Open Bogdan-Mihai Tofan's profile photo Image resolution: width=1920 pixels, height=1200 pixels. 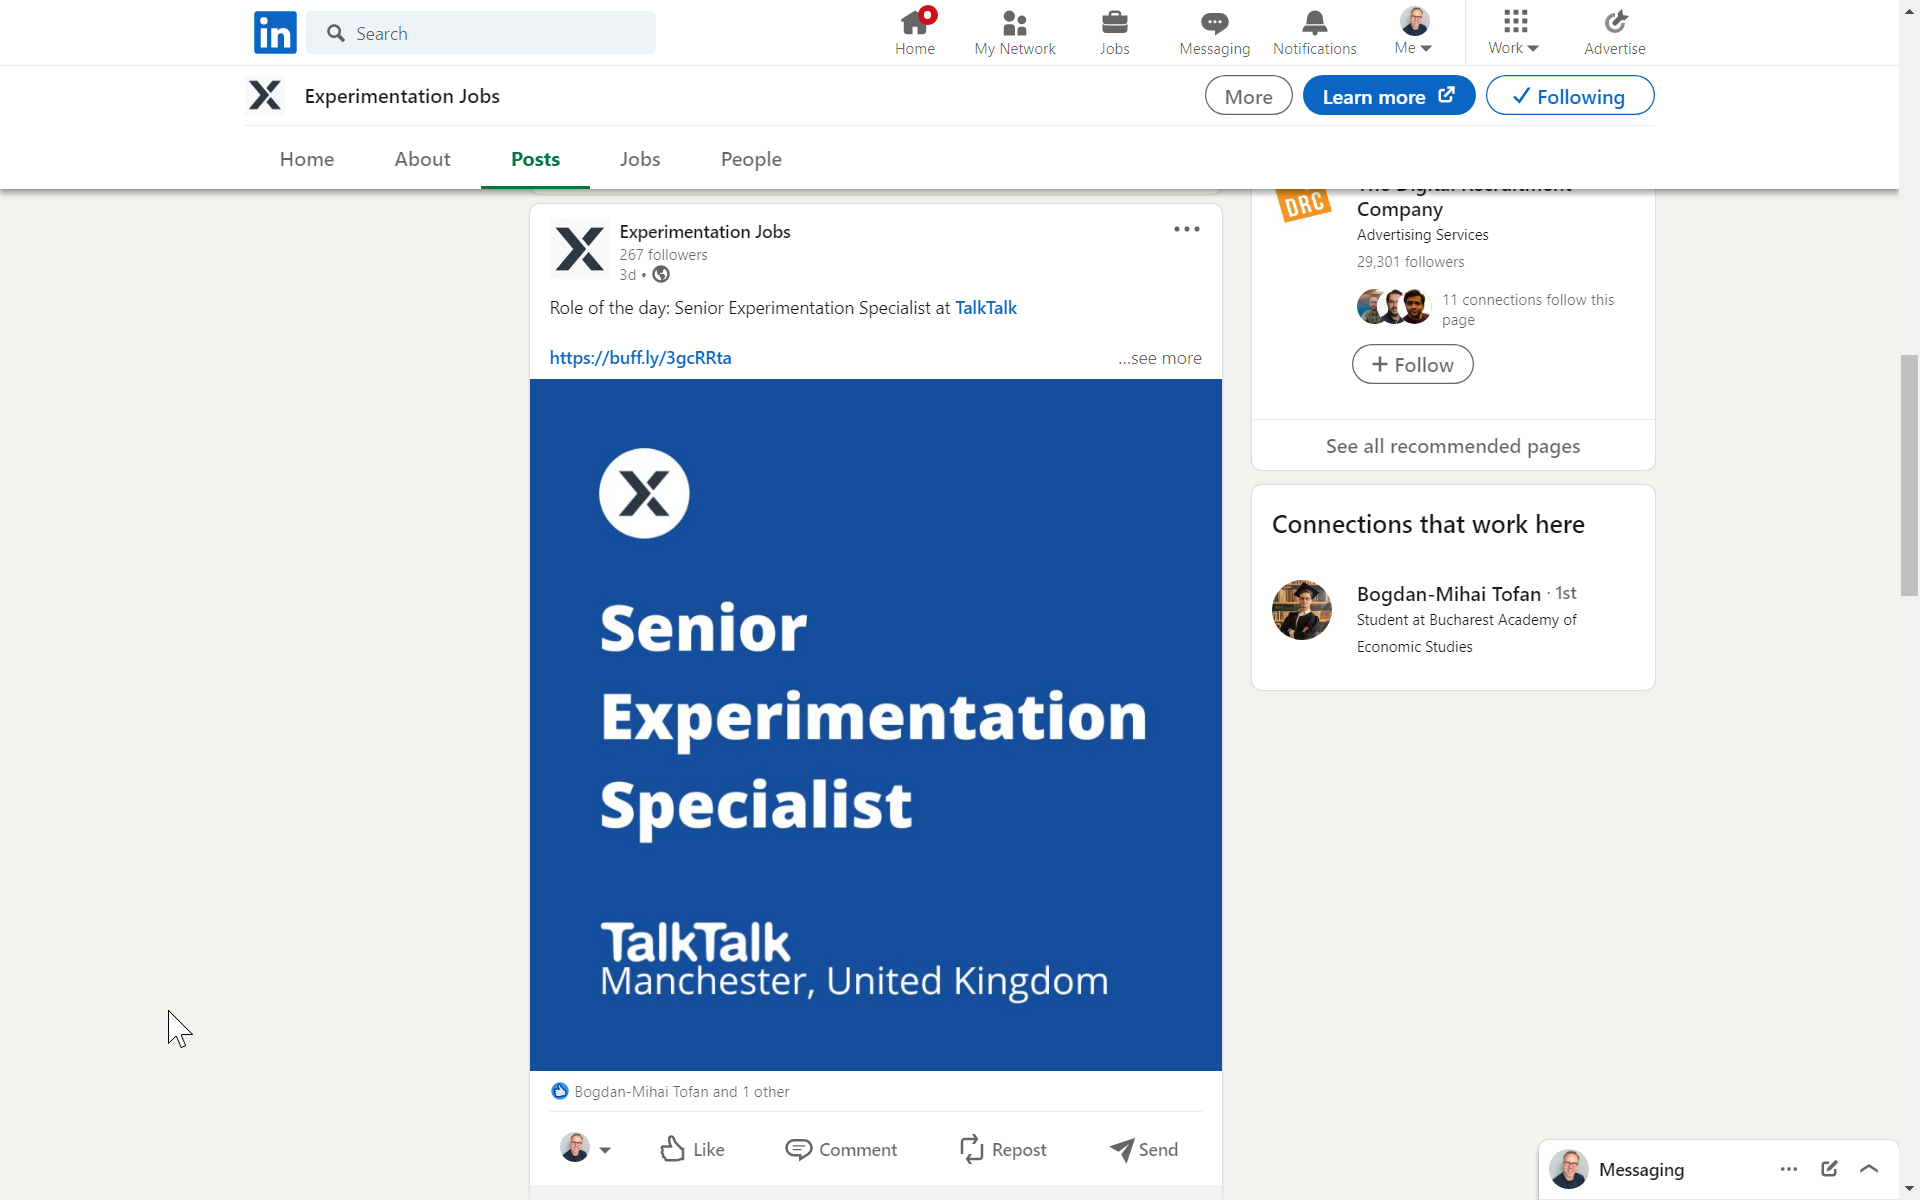(1301, 610)
